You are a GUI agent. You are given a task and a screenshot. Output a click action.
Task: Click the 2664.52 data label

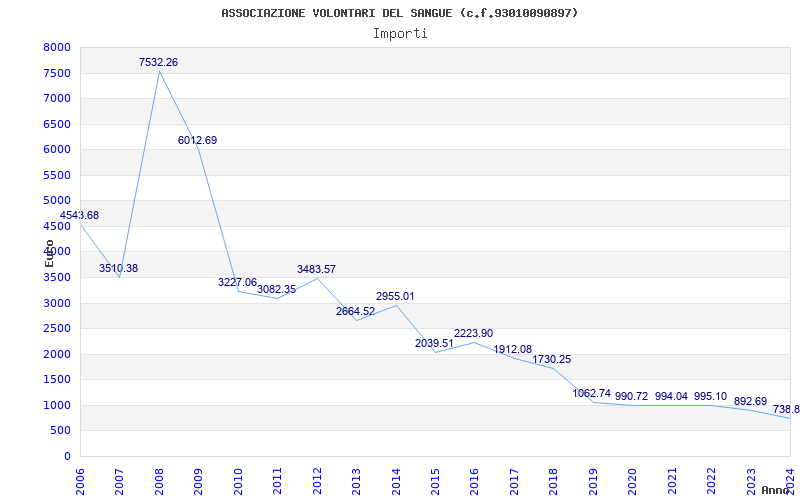tap(356, 311)
